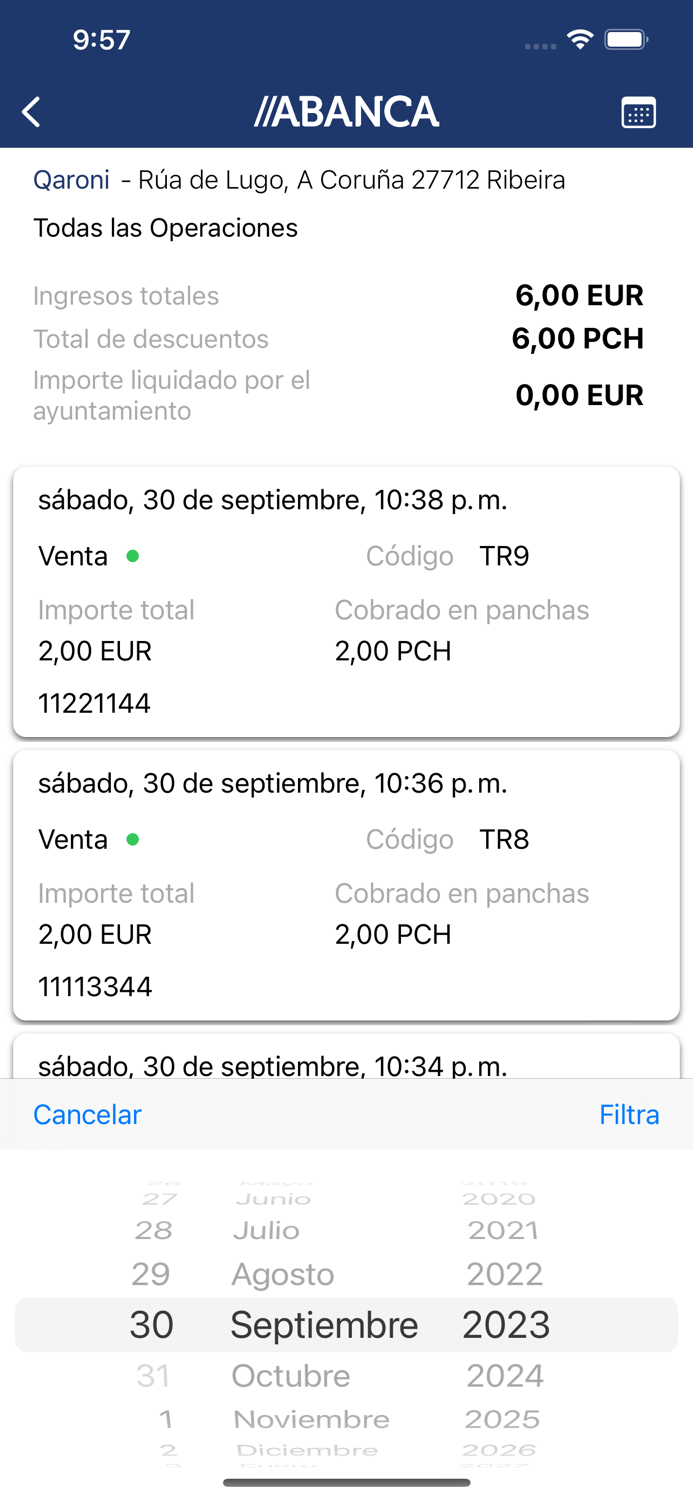693x1500 pixels.
Task: Tap the cellular signal dots in status bar
Action: 538,45
